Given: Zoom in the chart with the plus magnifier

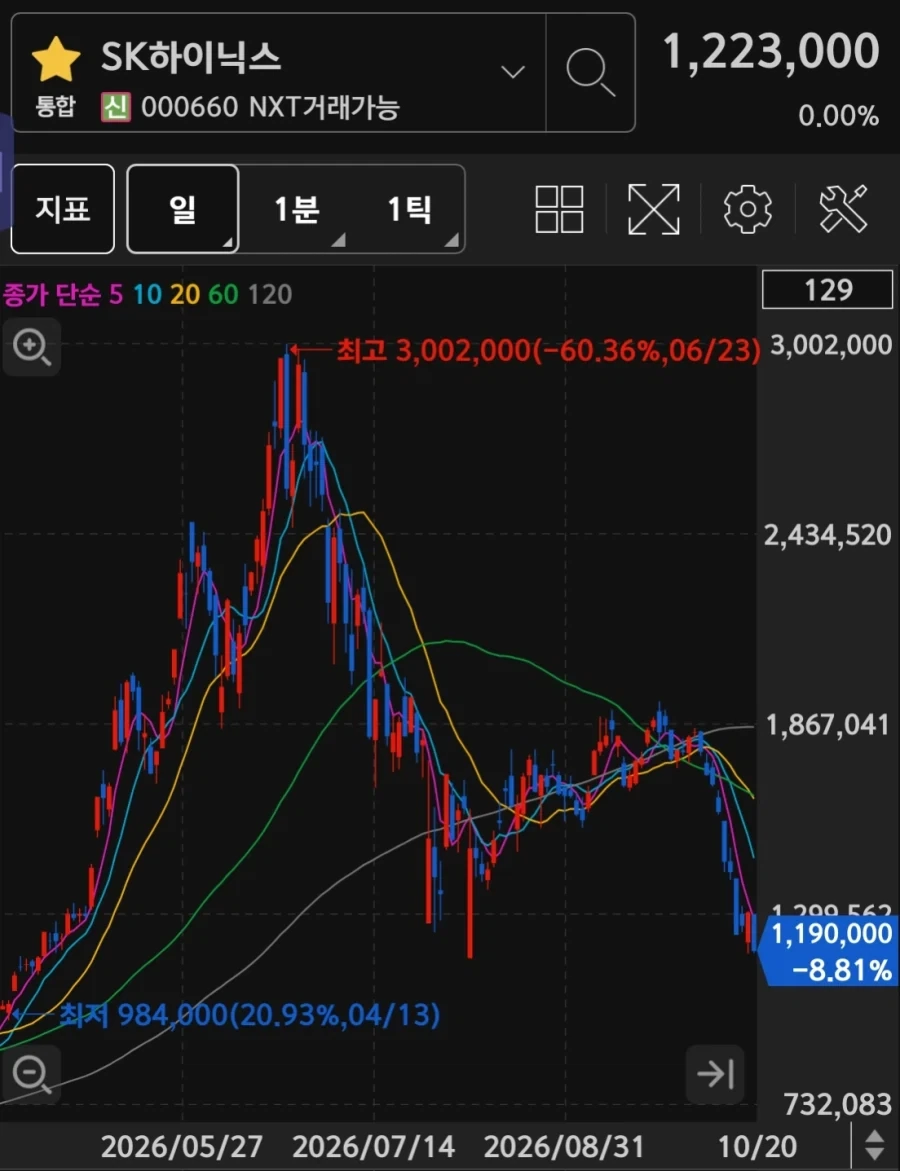Looking at the screenshot, I should coord(31,347).
